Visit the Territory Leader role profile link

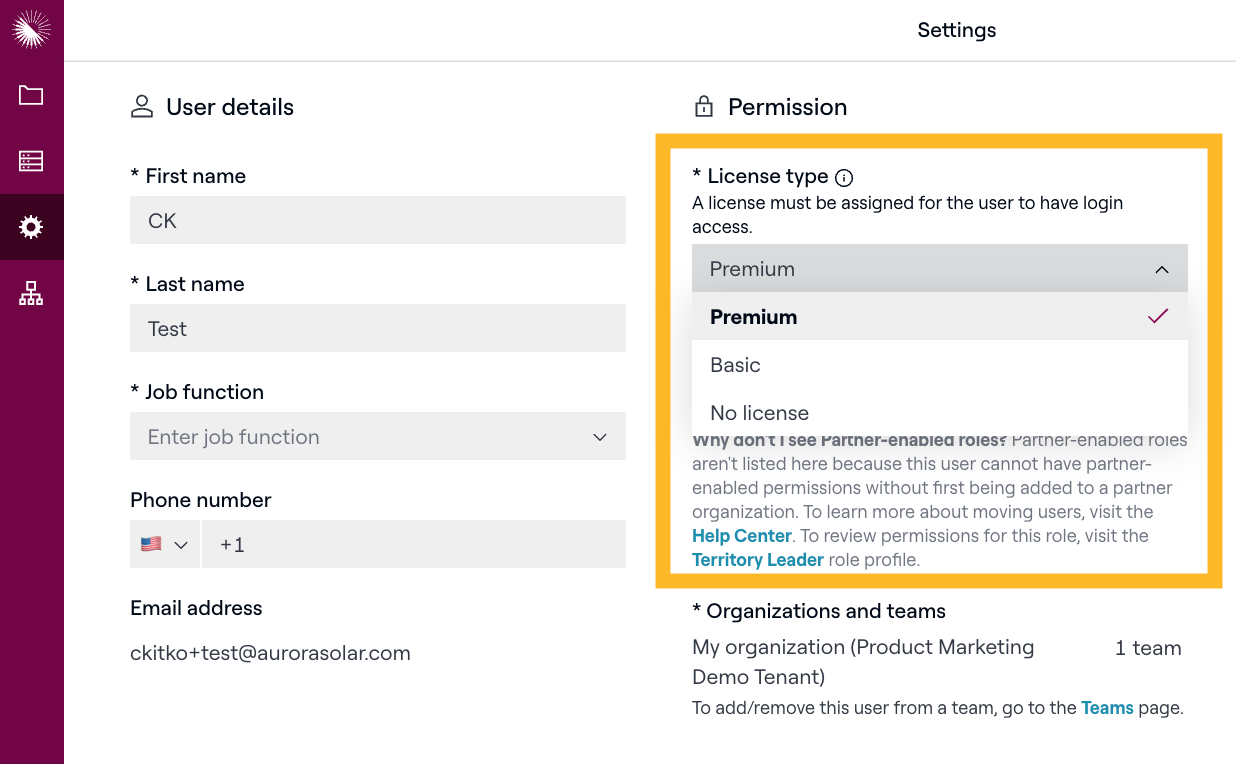coord(758,560)
